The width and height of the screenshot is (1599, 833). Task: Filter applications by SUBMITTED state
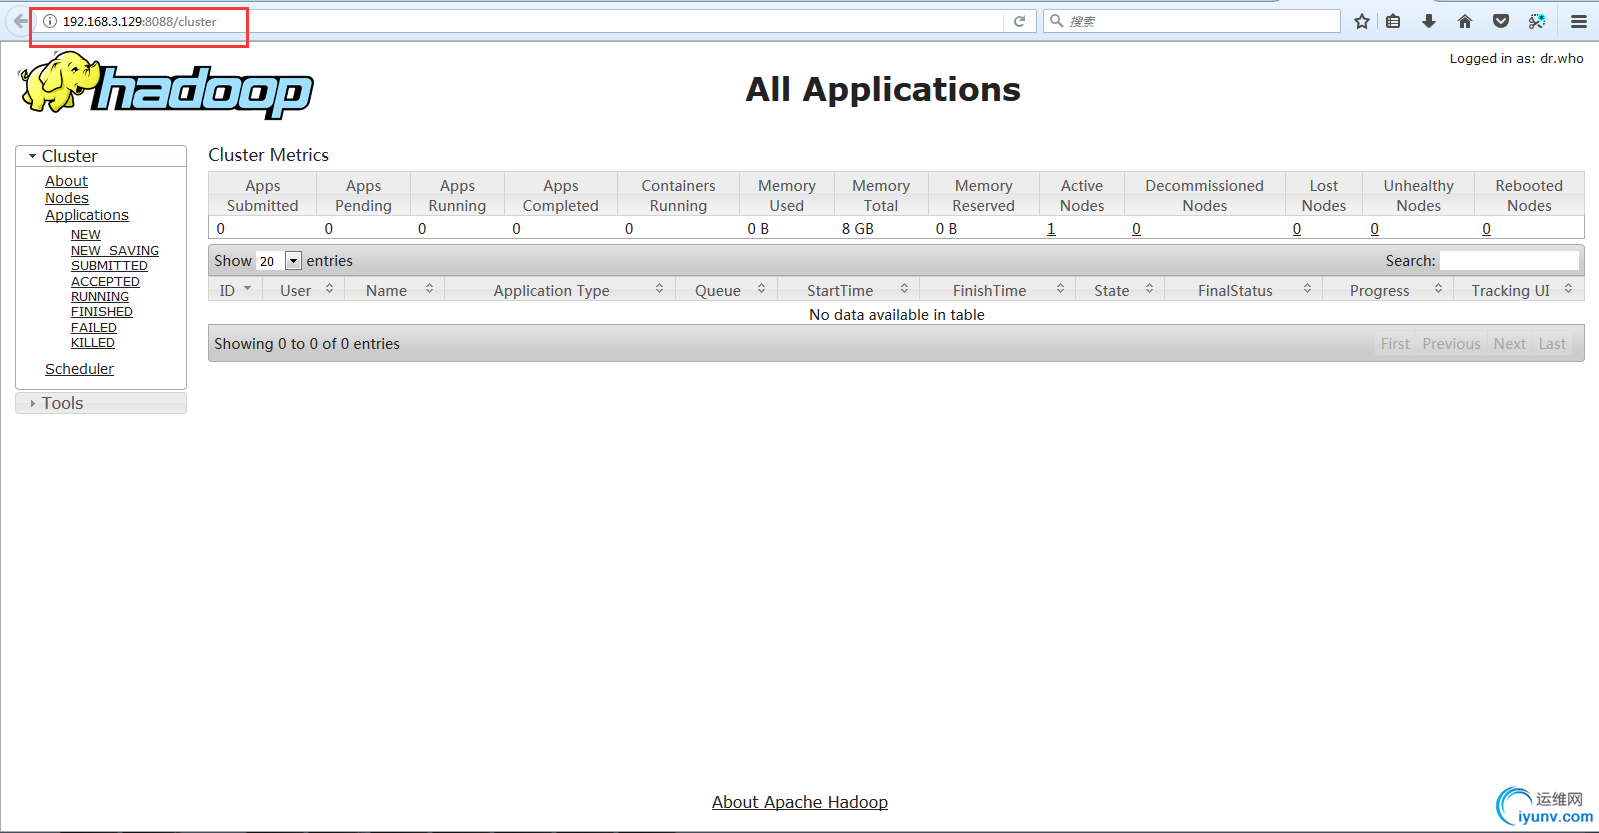point(109,266)
